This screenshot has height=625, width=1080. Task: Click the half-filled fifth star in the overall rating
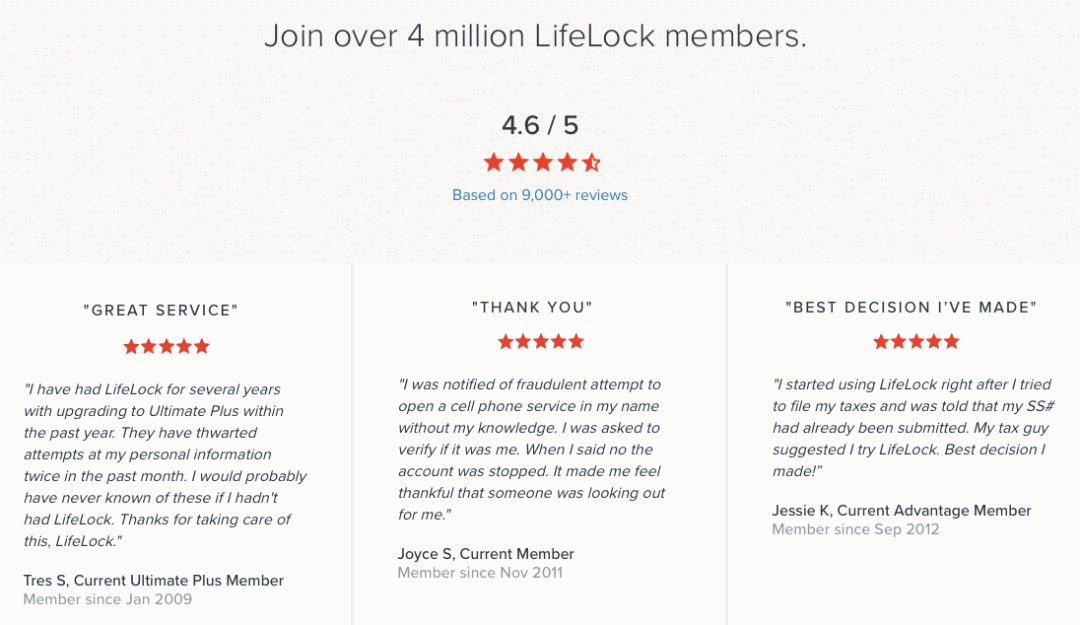click(x=591, y=162)
